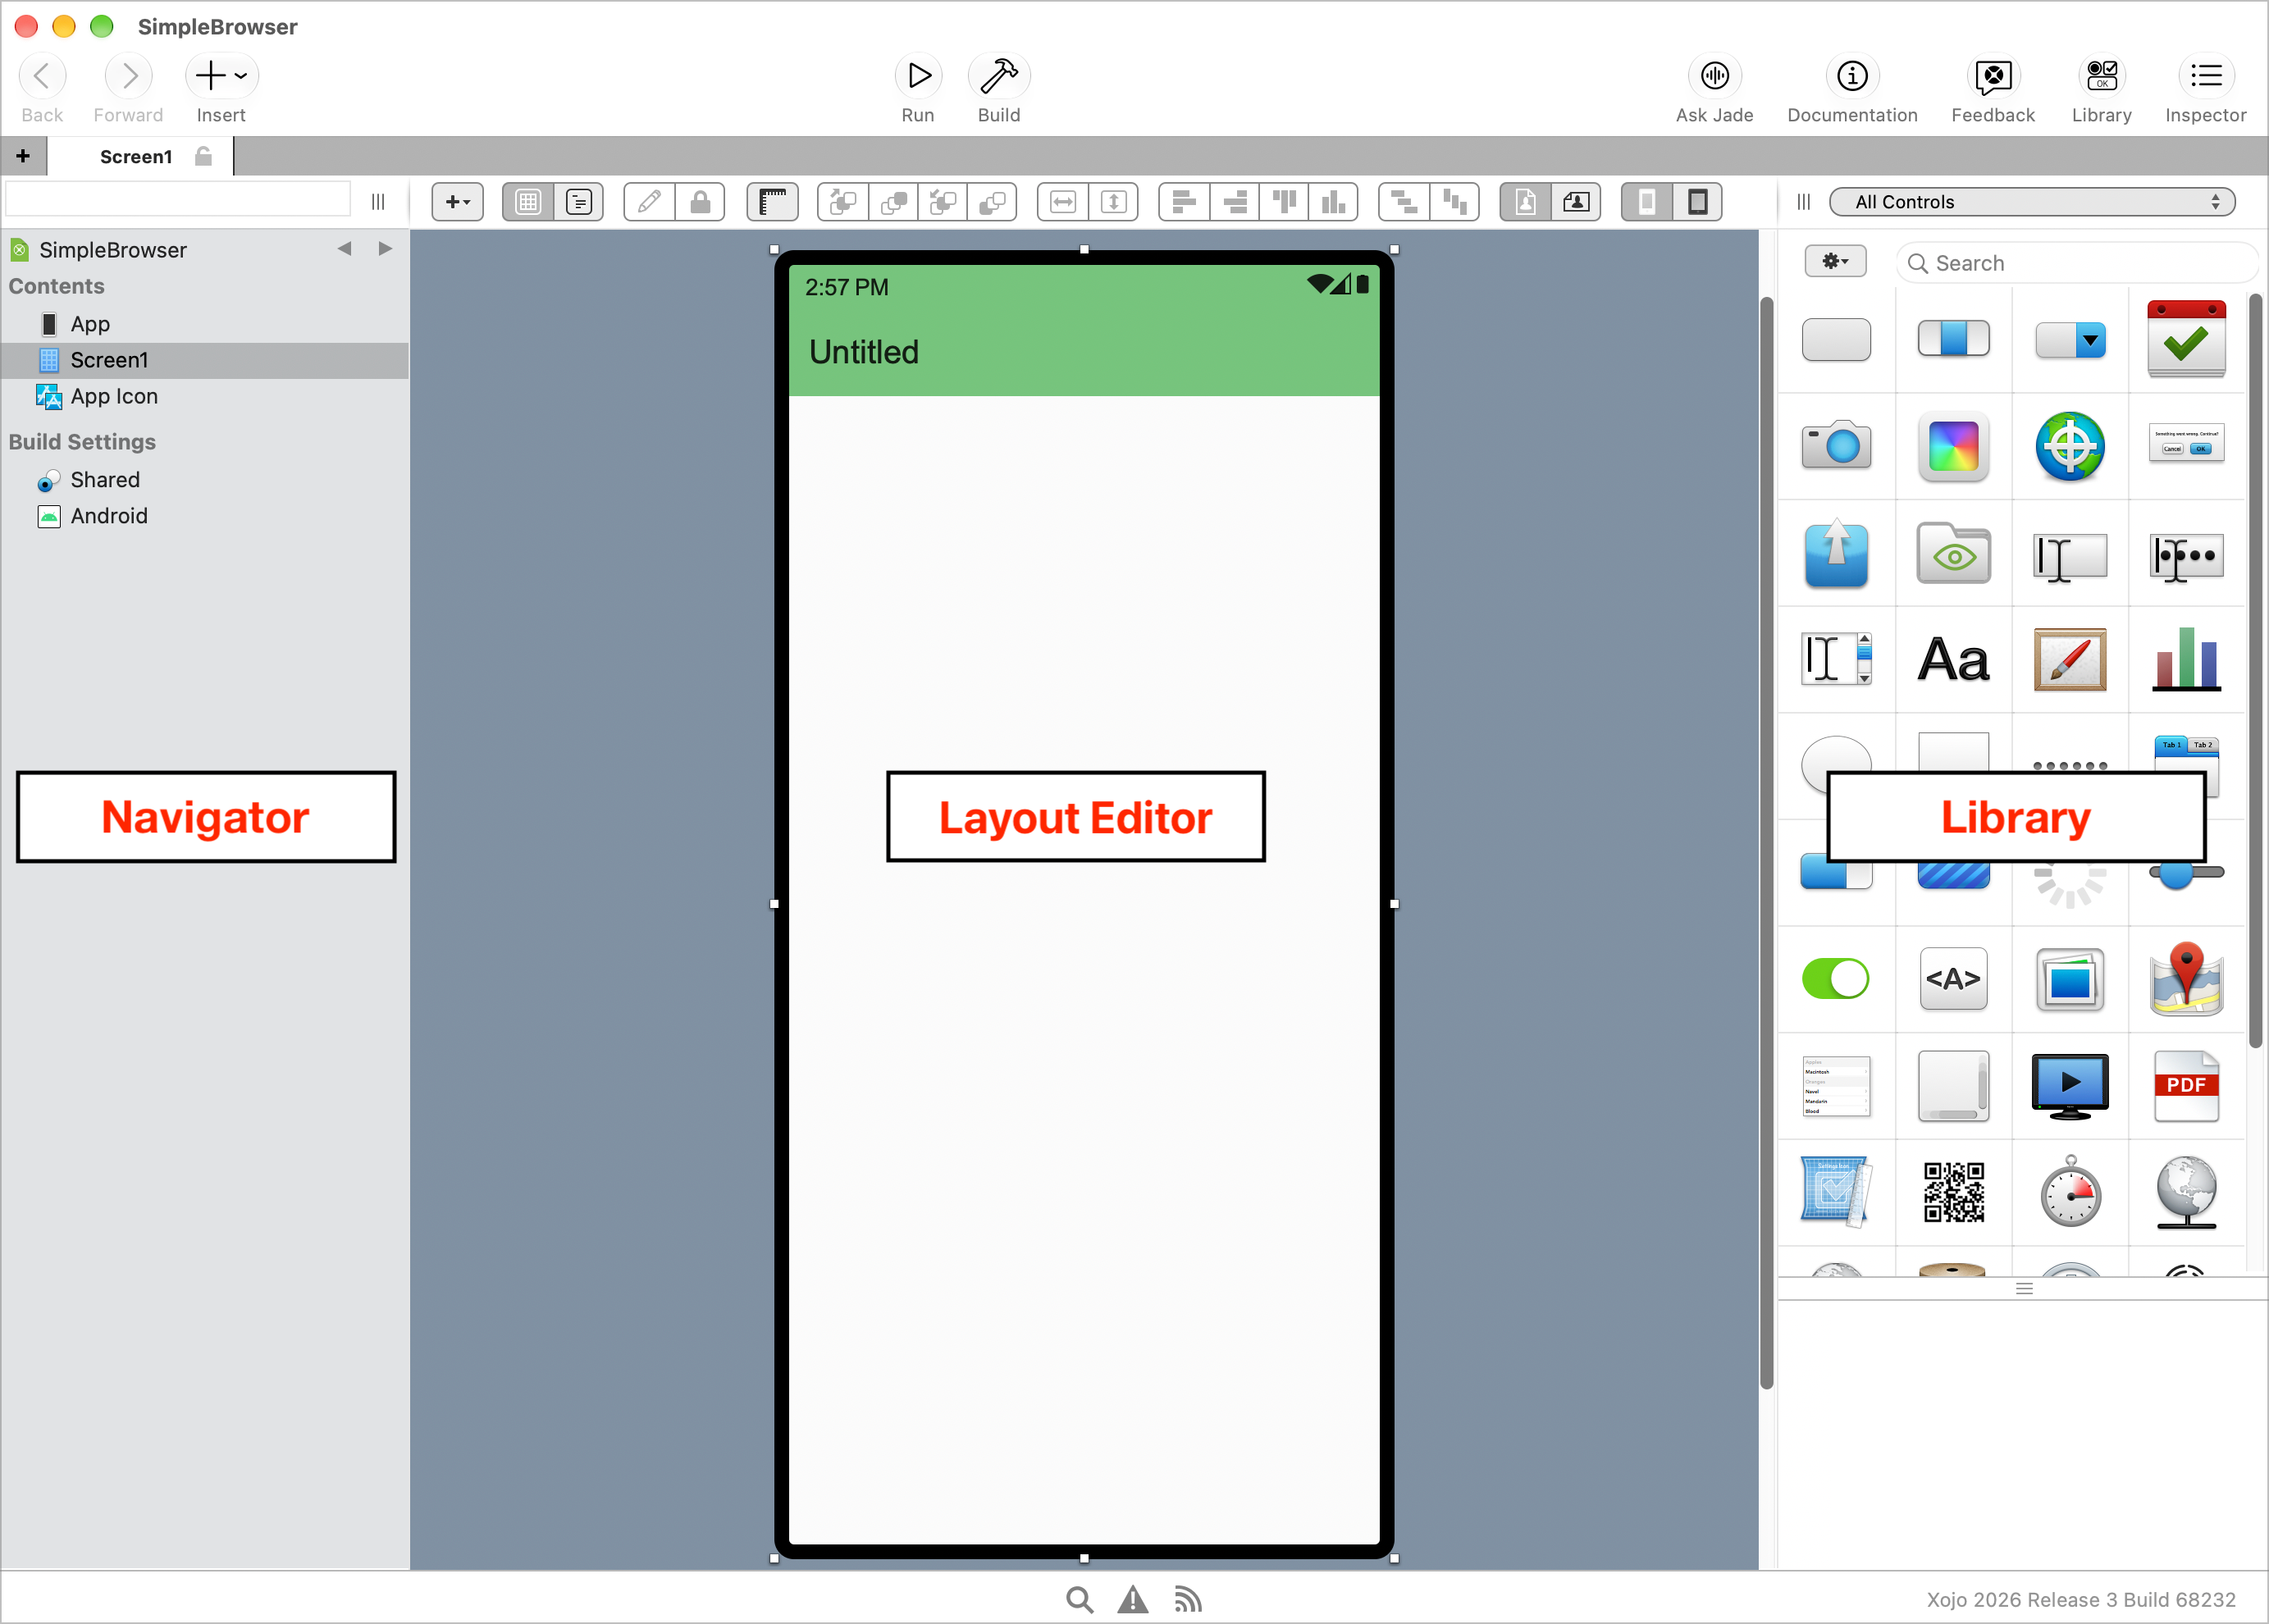Switch to layout view mode

coord(528,202)
